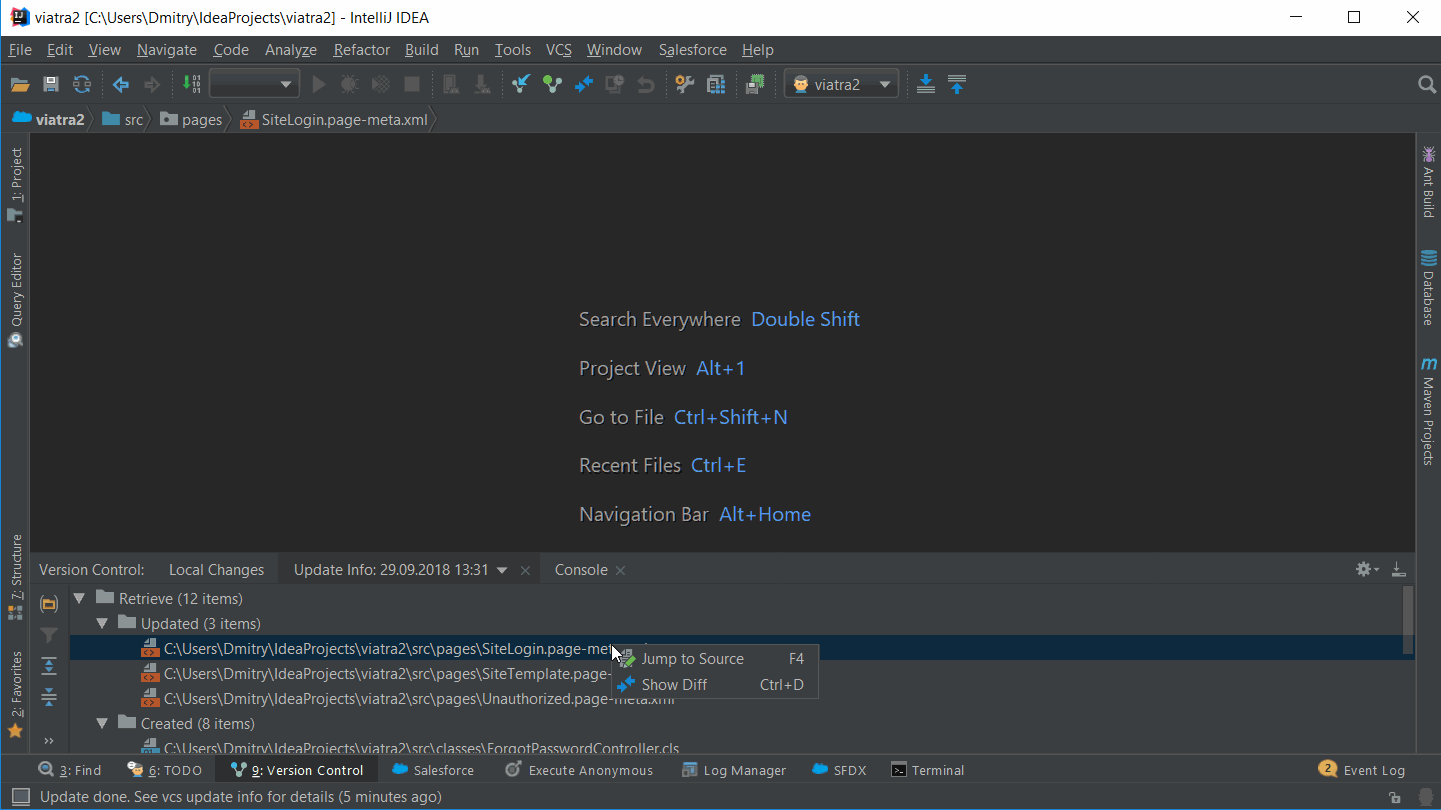Open the Analyze menu
The width and height of the screenshot is (1441, 810).
coord(291,50)
